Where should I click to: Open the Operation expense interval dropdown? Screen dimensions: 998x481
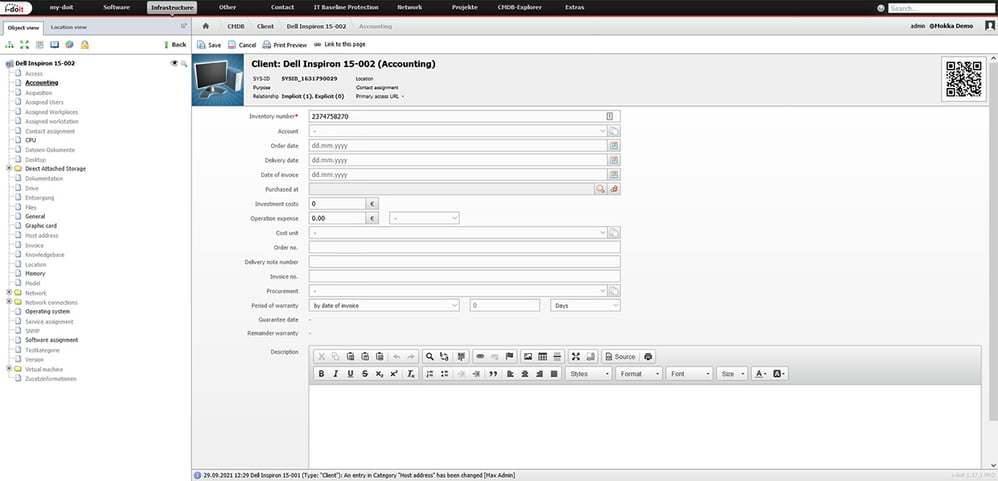point(425,218)
